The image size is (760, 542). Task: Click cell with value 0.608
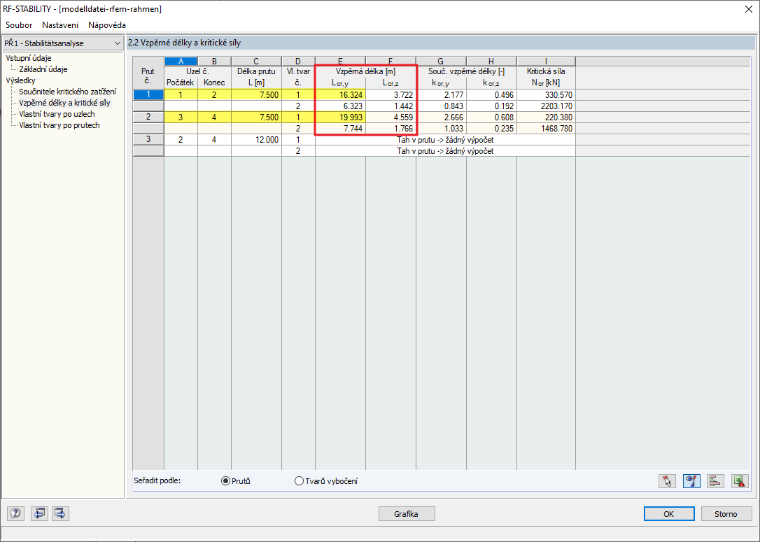pos(491,117)
